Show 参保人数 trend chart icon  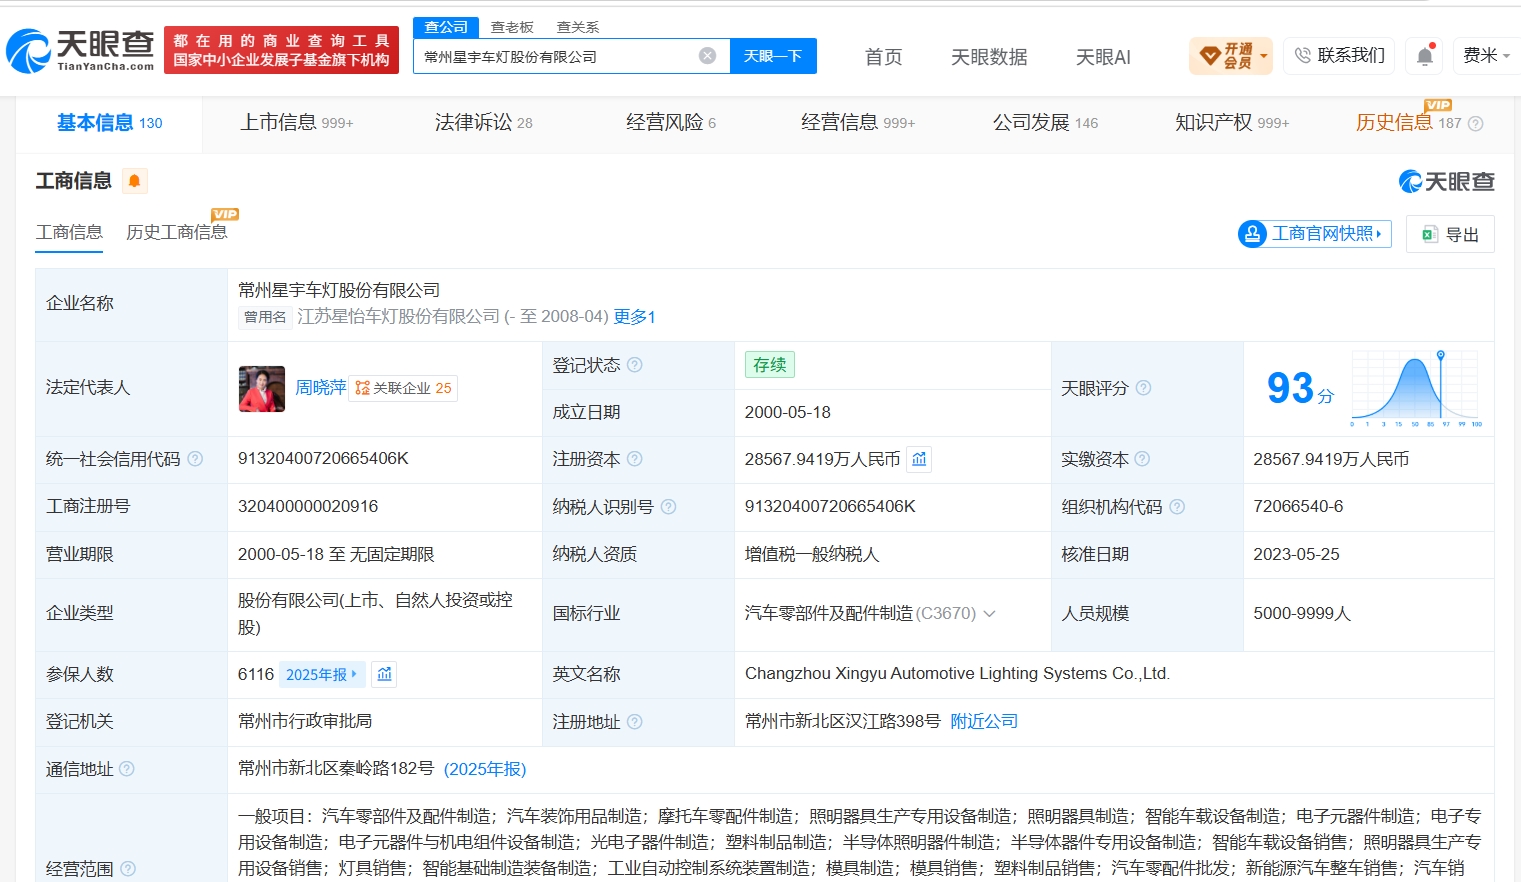pos(384,675)
